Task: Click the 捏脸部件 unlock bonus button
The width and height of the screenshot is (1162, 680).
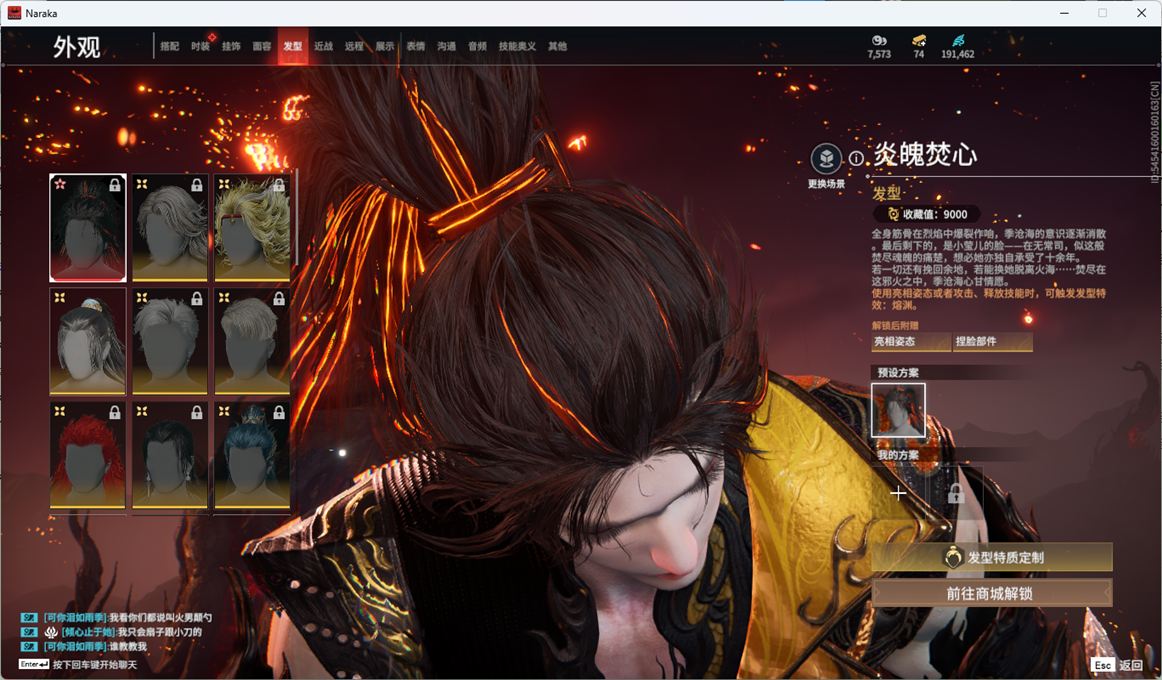Action: pyautogui.click(x=992, y=341)
